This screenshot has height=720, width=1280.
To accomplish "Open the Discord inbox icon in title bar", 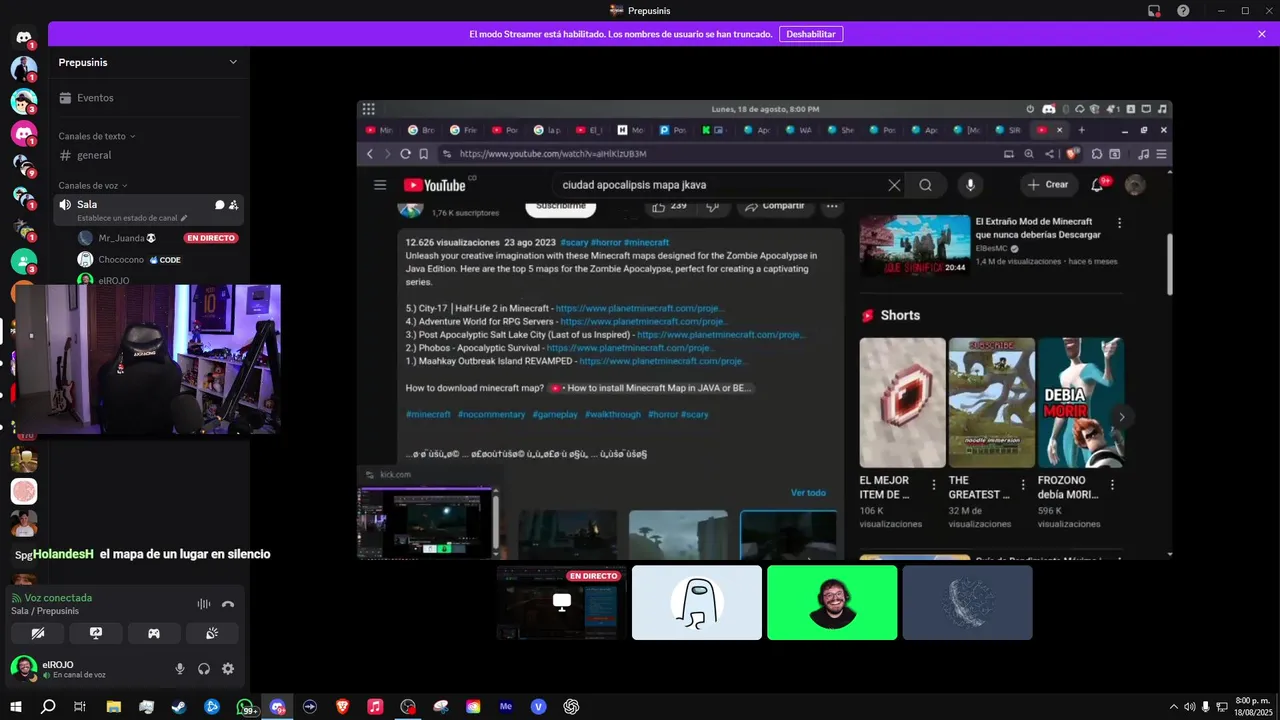I will [x=1154, y=10].
